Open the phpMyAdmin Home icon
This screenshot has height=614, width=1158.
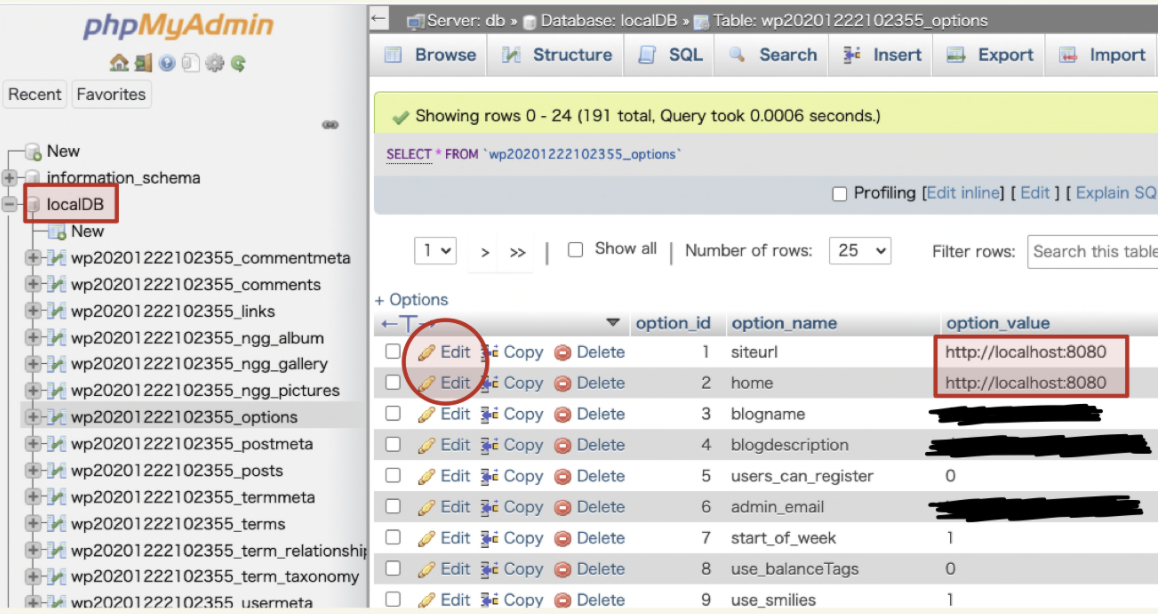118,64
